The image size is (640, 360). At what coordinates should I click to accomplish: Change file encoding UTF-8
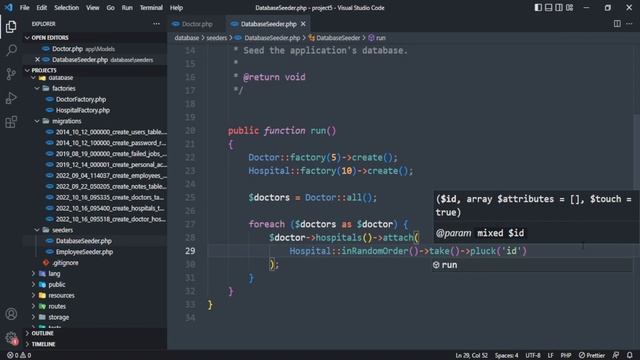533,356
